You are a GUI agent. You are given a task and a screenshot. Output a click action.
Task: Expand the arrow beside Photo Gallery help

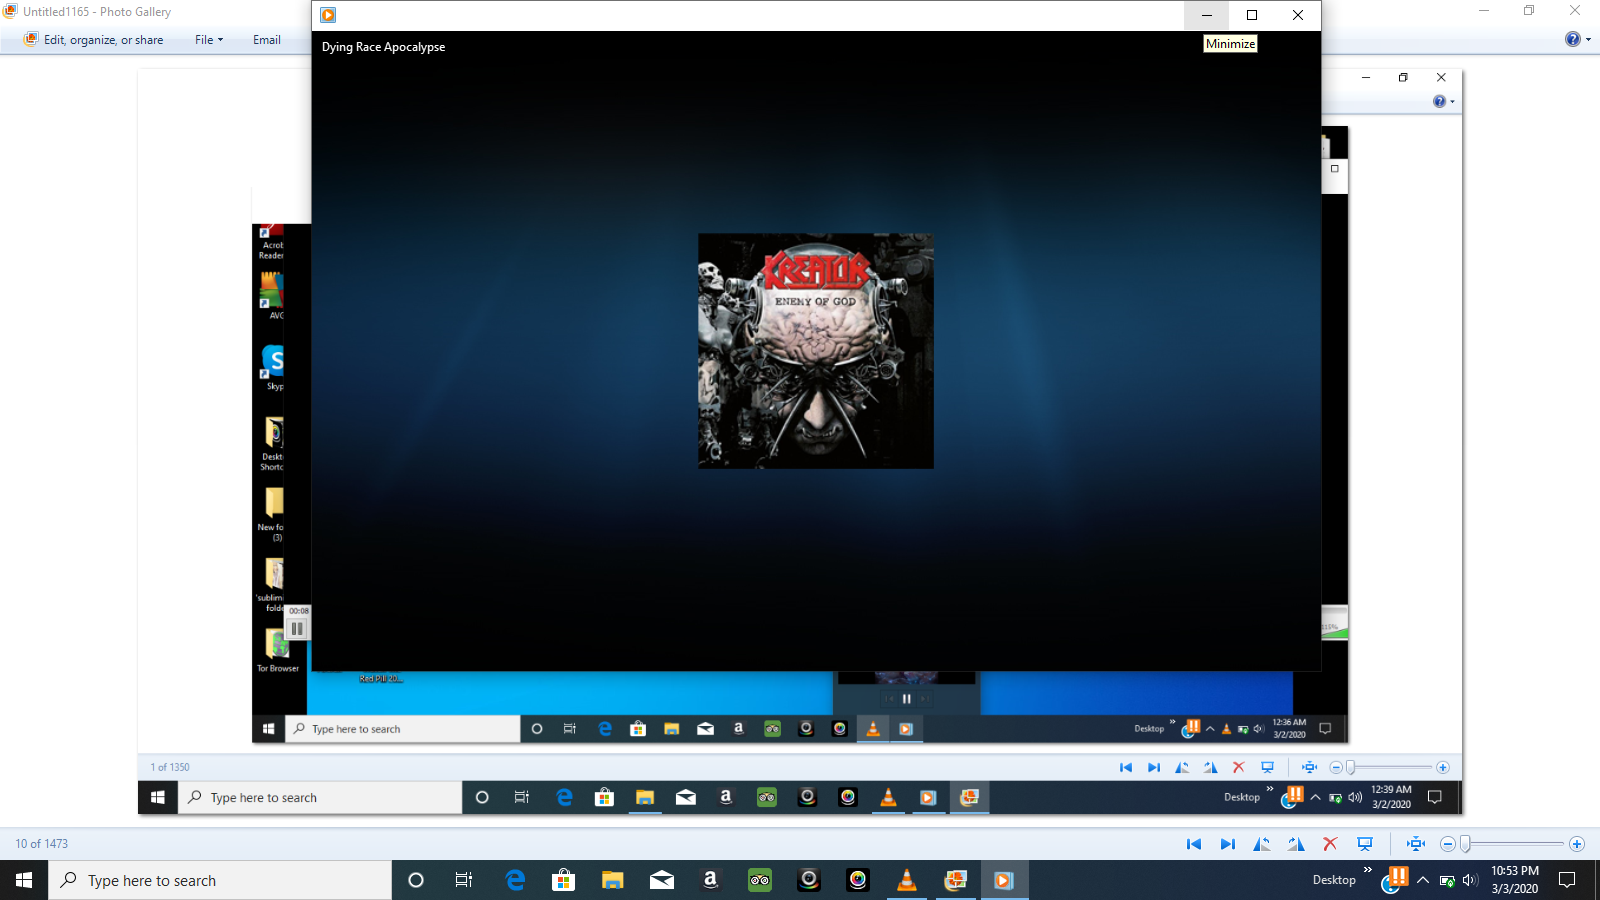[1589, 40]
